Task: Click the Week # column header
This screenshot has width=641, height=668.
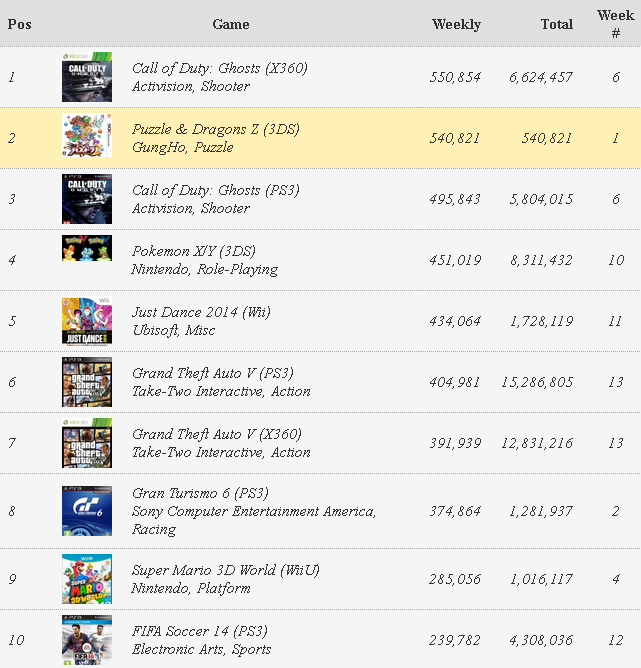Action: tap(615, 24)
